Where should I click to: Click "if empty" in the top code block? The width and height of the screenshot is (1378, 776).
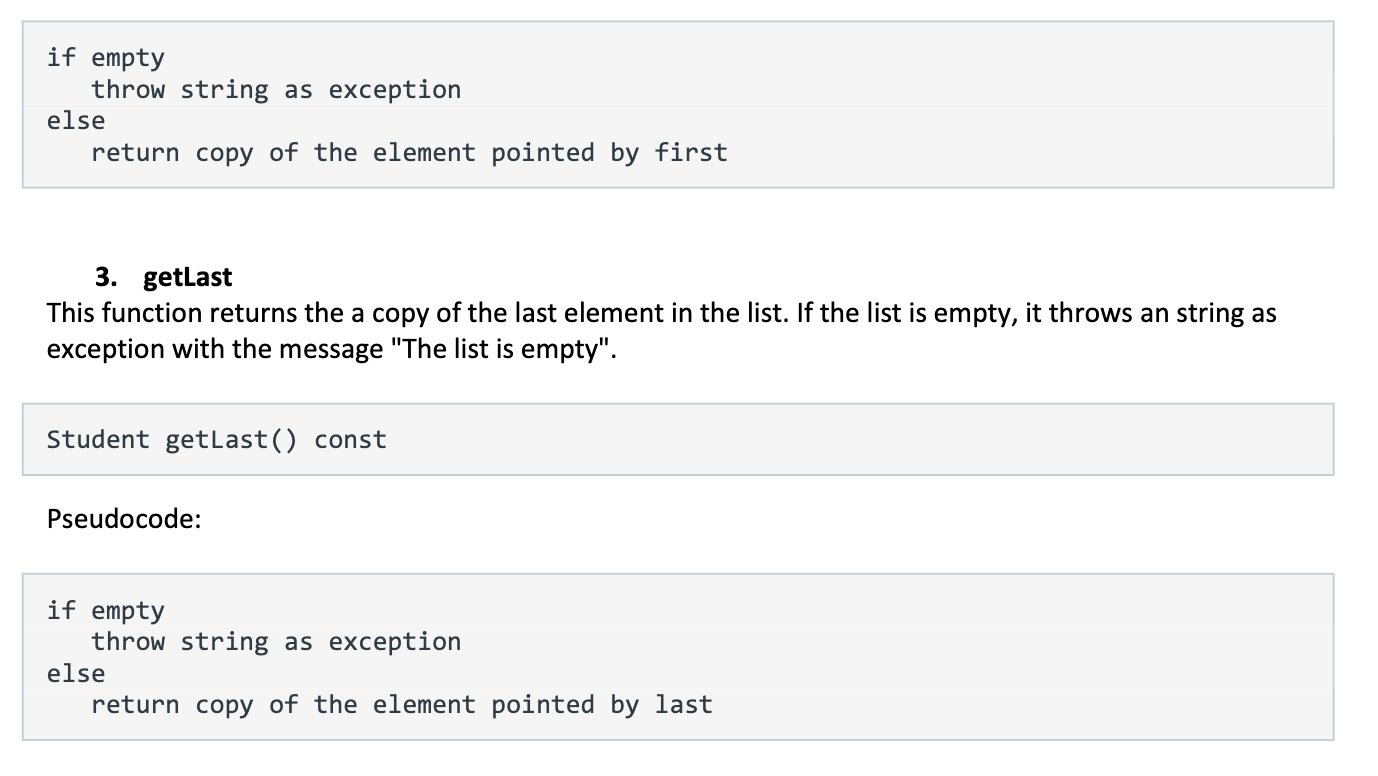coord(106,58)
